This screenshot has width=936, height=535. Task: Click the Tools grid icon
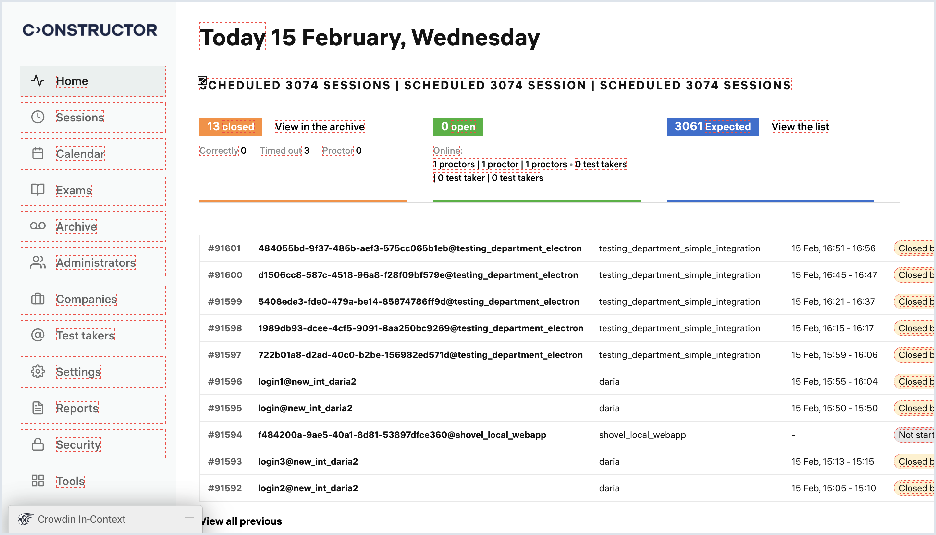[x=38, y=481]
